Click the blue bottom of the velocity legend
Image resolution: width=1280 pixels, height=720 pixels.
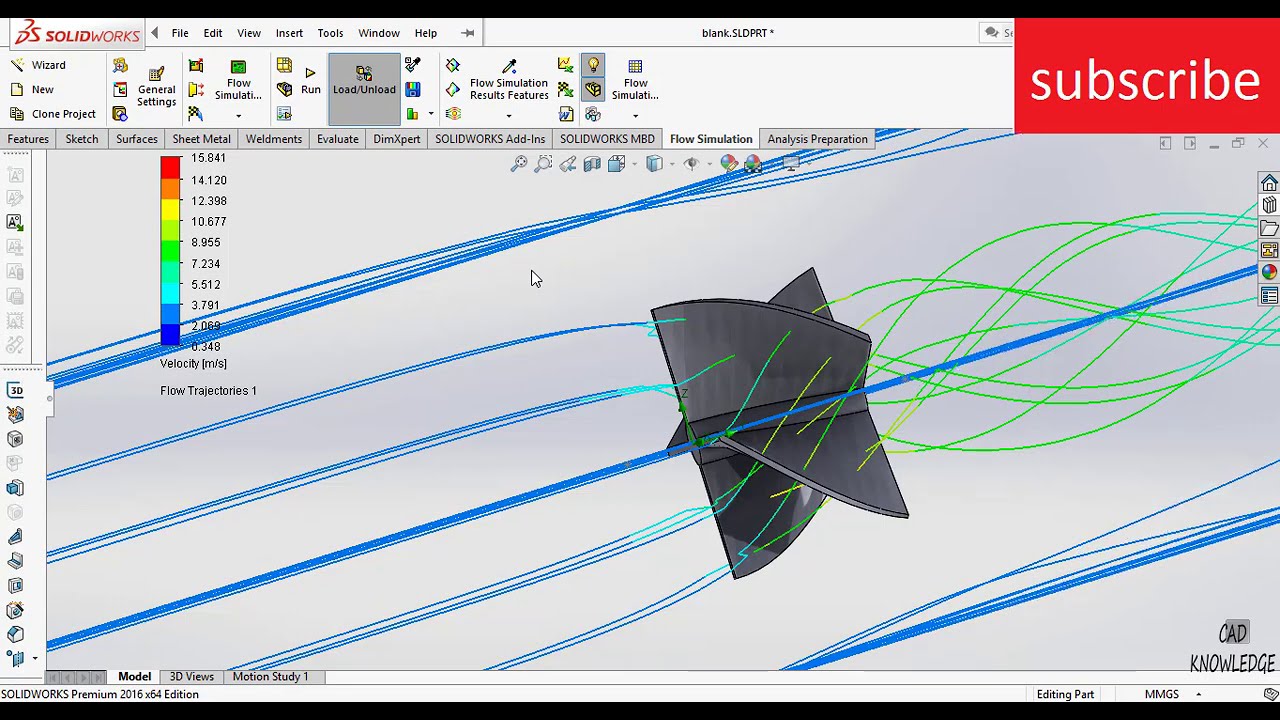point(170,335)
